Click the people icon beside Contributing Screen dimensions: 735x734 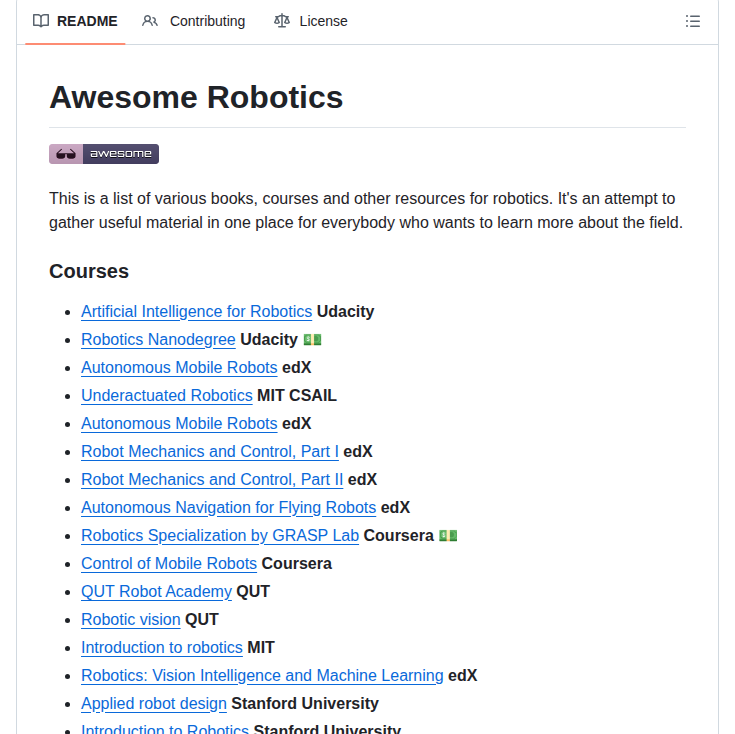150,21
